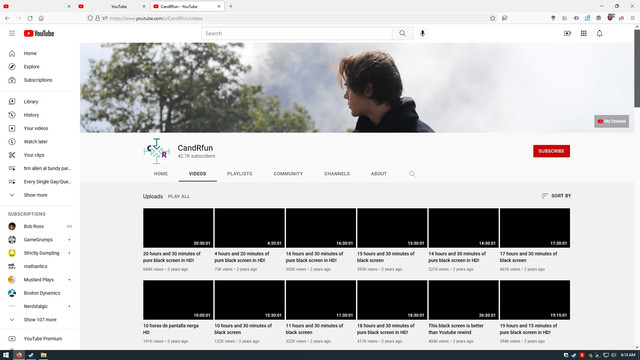Viewport: 640px width, 360px height.
Task: Open the YouTube apps grid
Action: tap(584, 33)
